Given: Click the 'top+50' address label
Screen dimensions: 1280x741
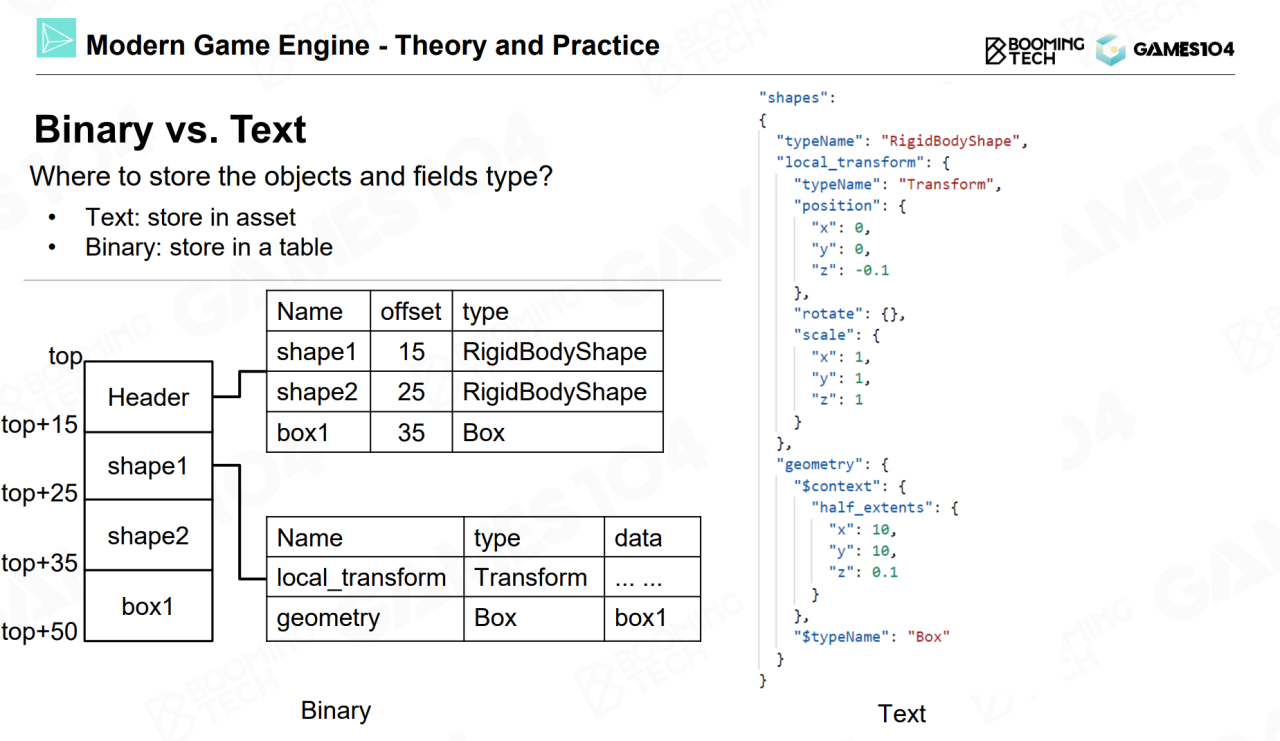Looking at the screenshot, I should (40, 631).
